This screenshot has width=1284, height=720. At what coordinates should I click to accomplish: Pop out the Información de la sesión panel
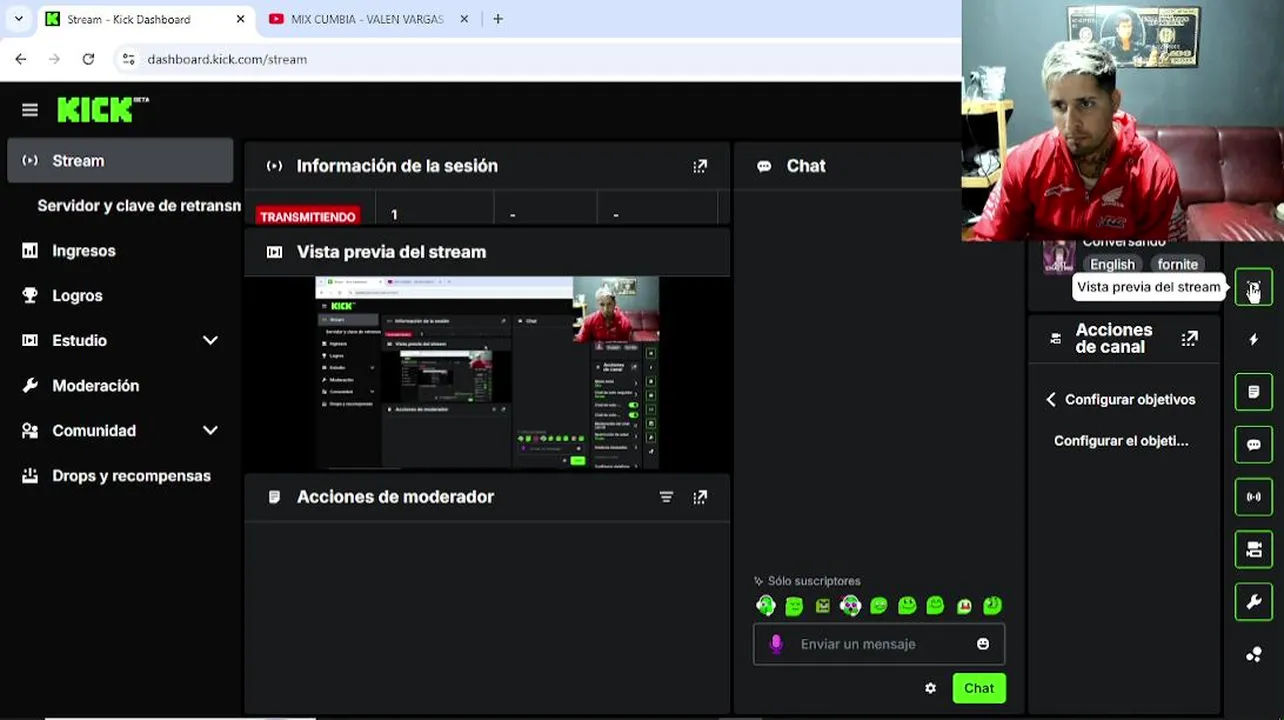click(x=700, y=166)
